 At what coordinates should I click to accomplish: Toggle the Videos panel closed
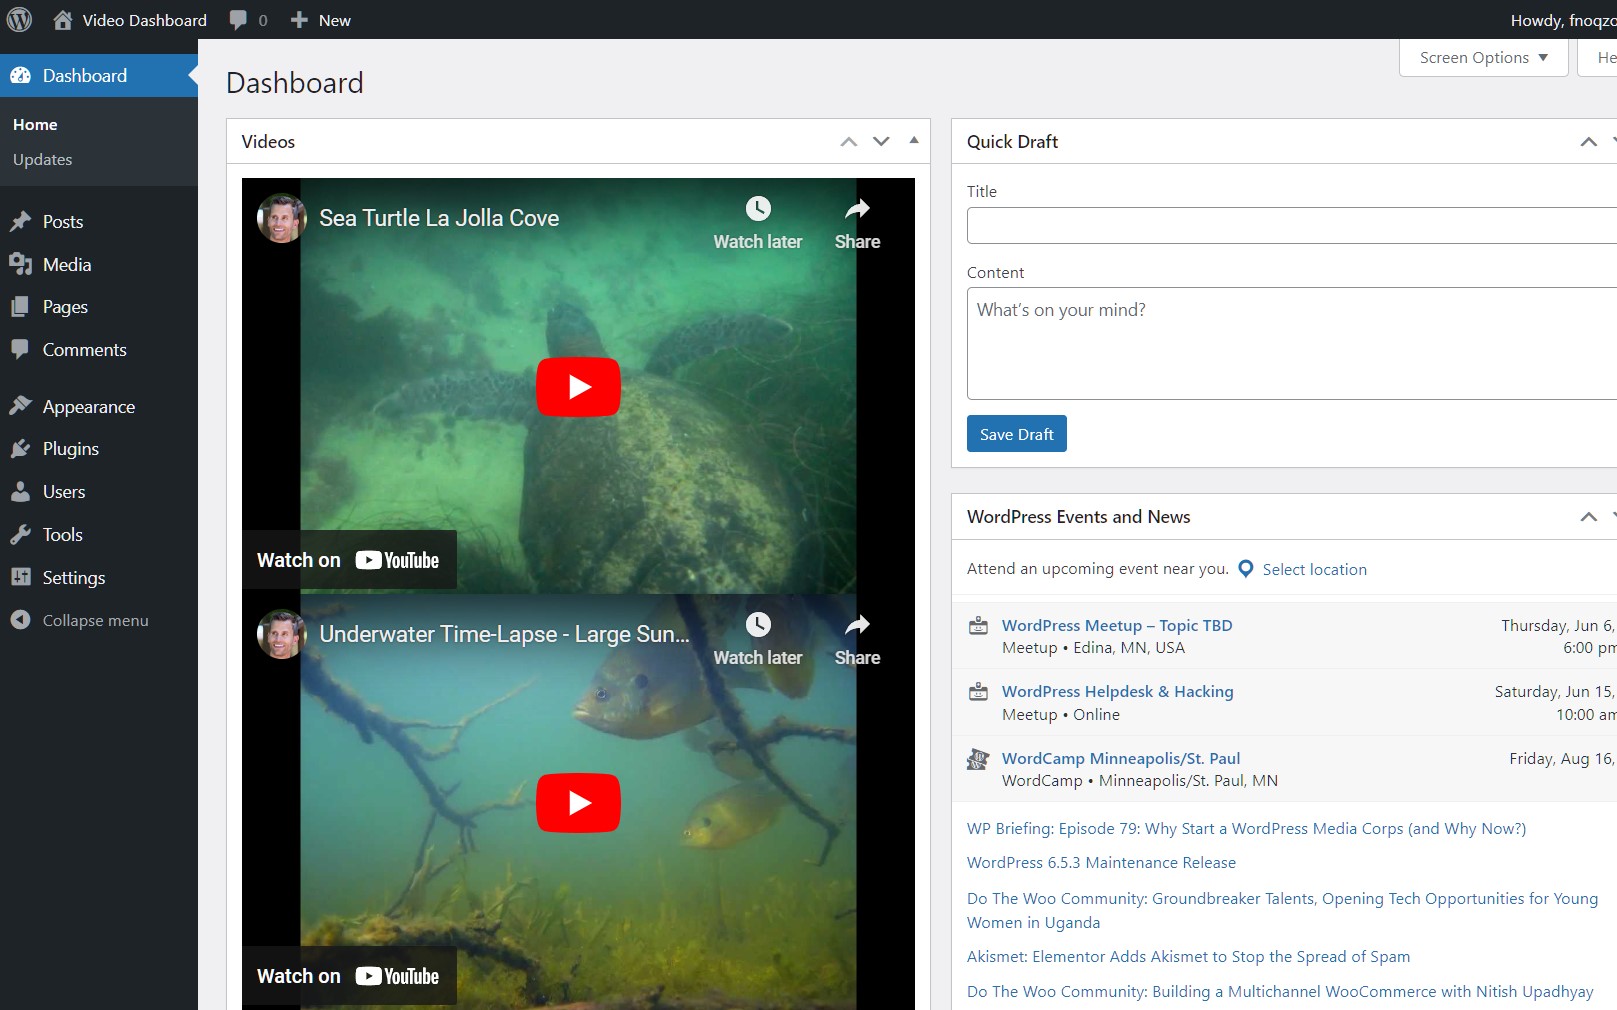click(x=914, y=141)
